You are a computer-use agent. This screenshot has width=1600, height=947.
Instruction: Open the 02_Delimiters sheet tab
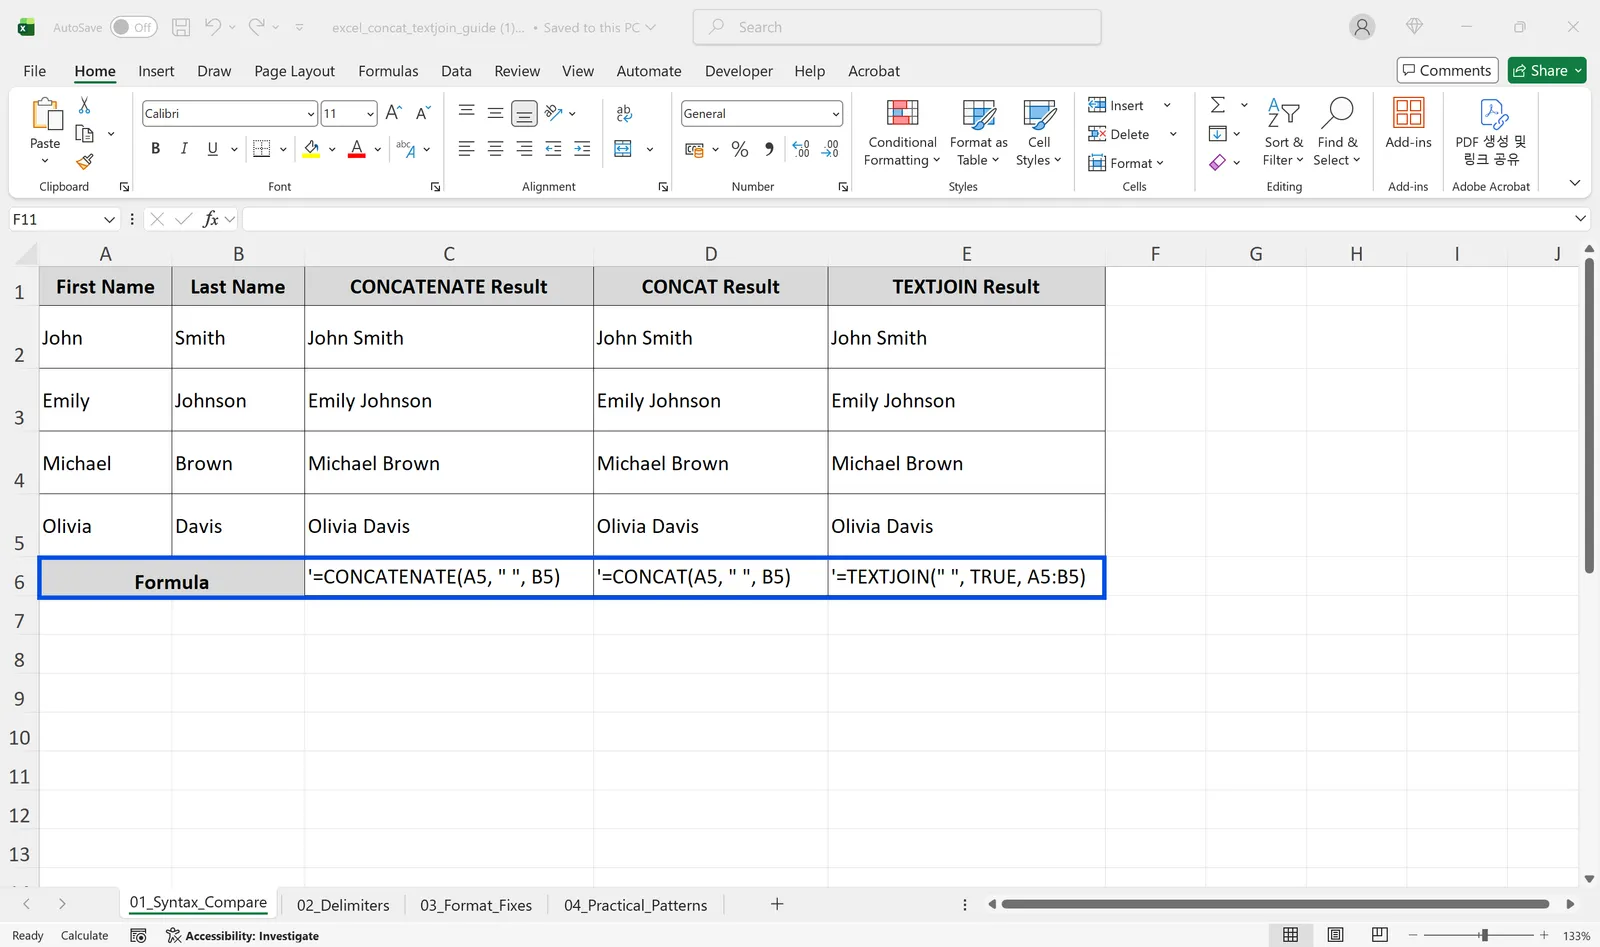click(343, 905)
